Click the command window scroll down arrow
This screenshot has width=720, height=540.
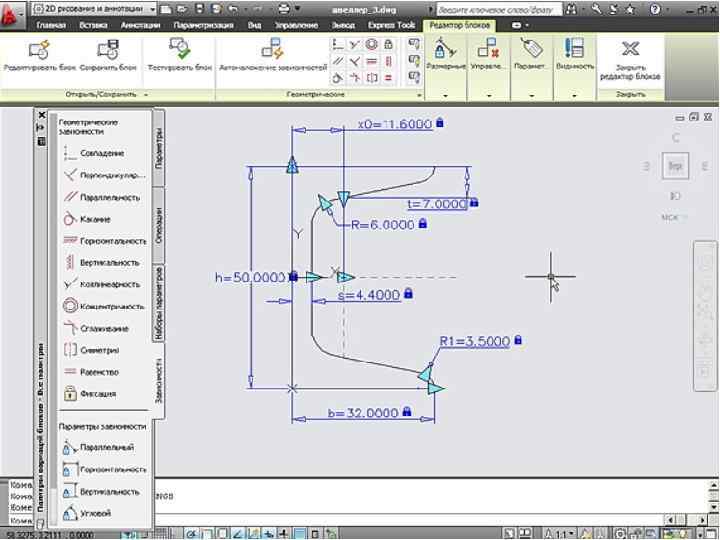[x=714, y=507]
